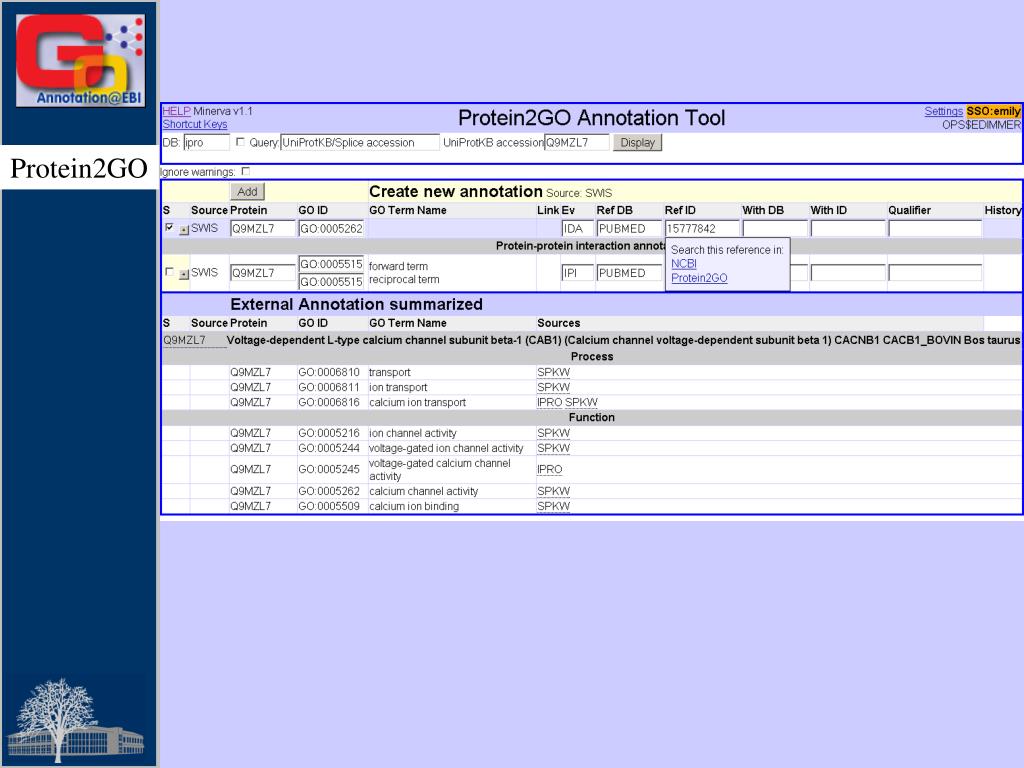Image resolution: width=1024 pixels, height=768 pixels.
Task: Click the tree and building image
Action: click(75, 720)
